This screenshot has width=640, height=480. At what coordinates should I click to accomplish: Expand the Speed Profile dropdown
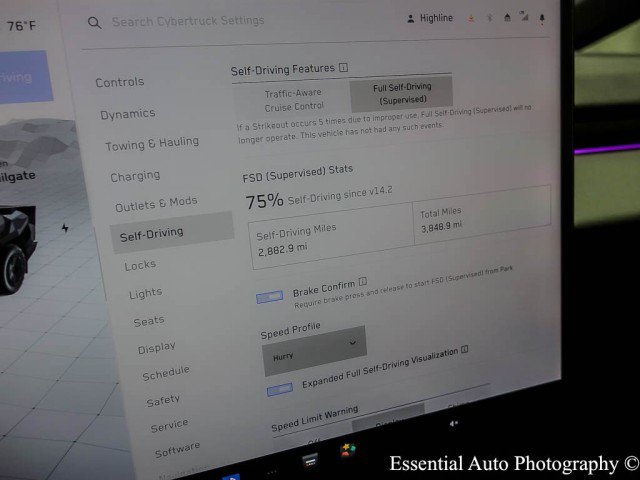[314, 351]
